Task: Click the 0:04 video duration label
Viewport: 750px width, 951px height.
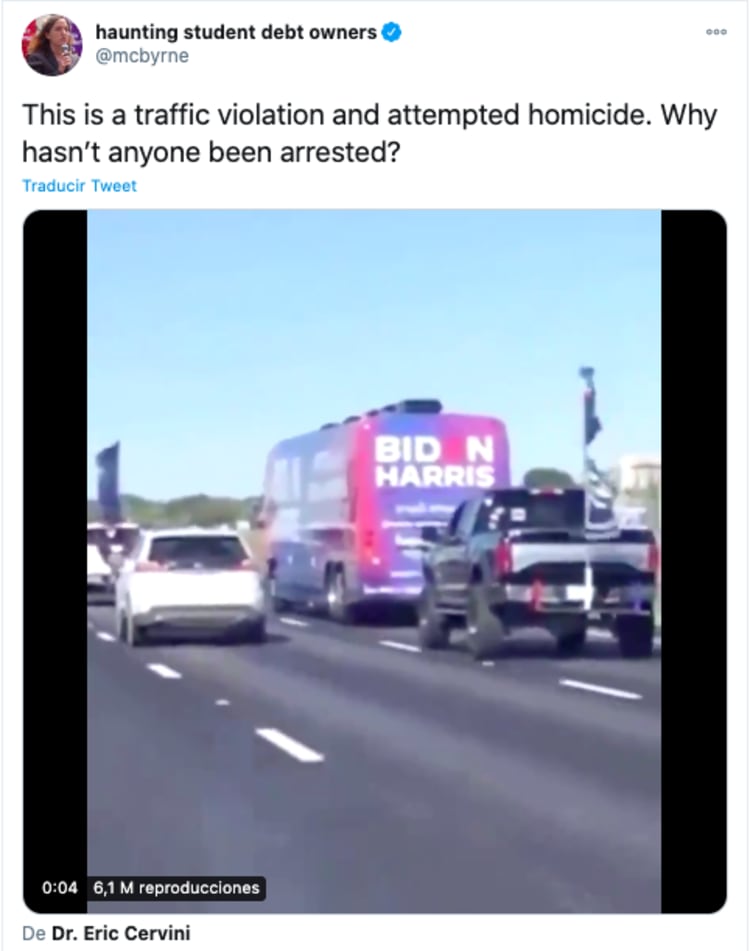Action: point(60,888)
